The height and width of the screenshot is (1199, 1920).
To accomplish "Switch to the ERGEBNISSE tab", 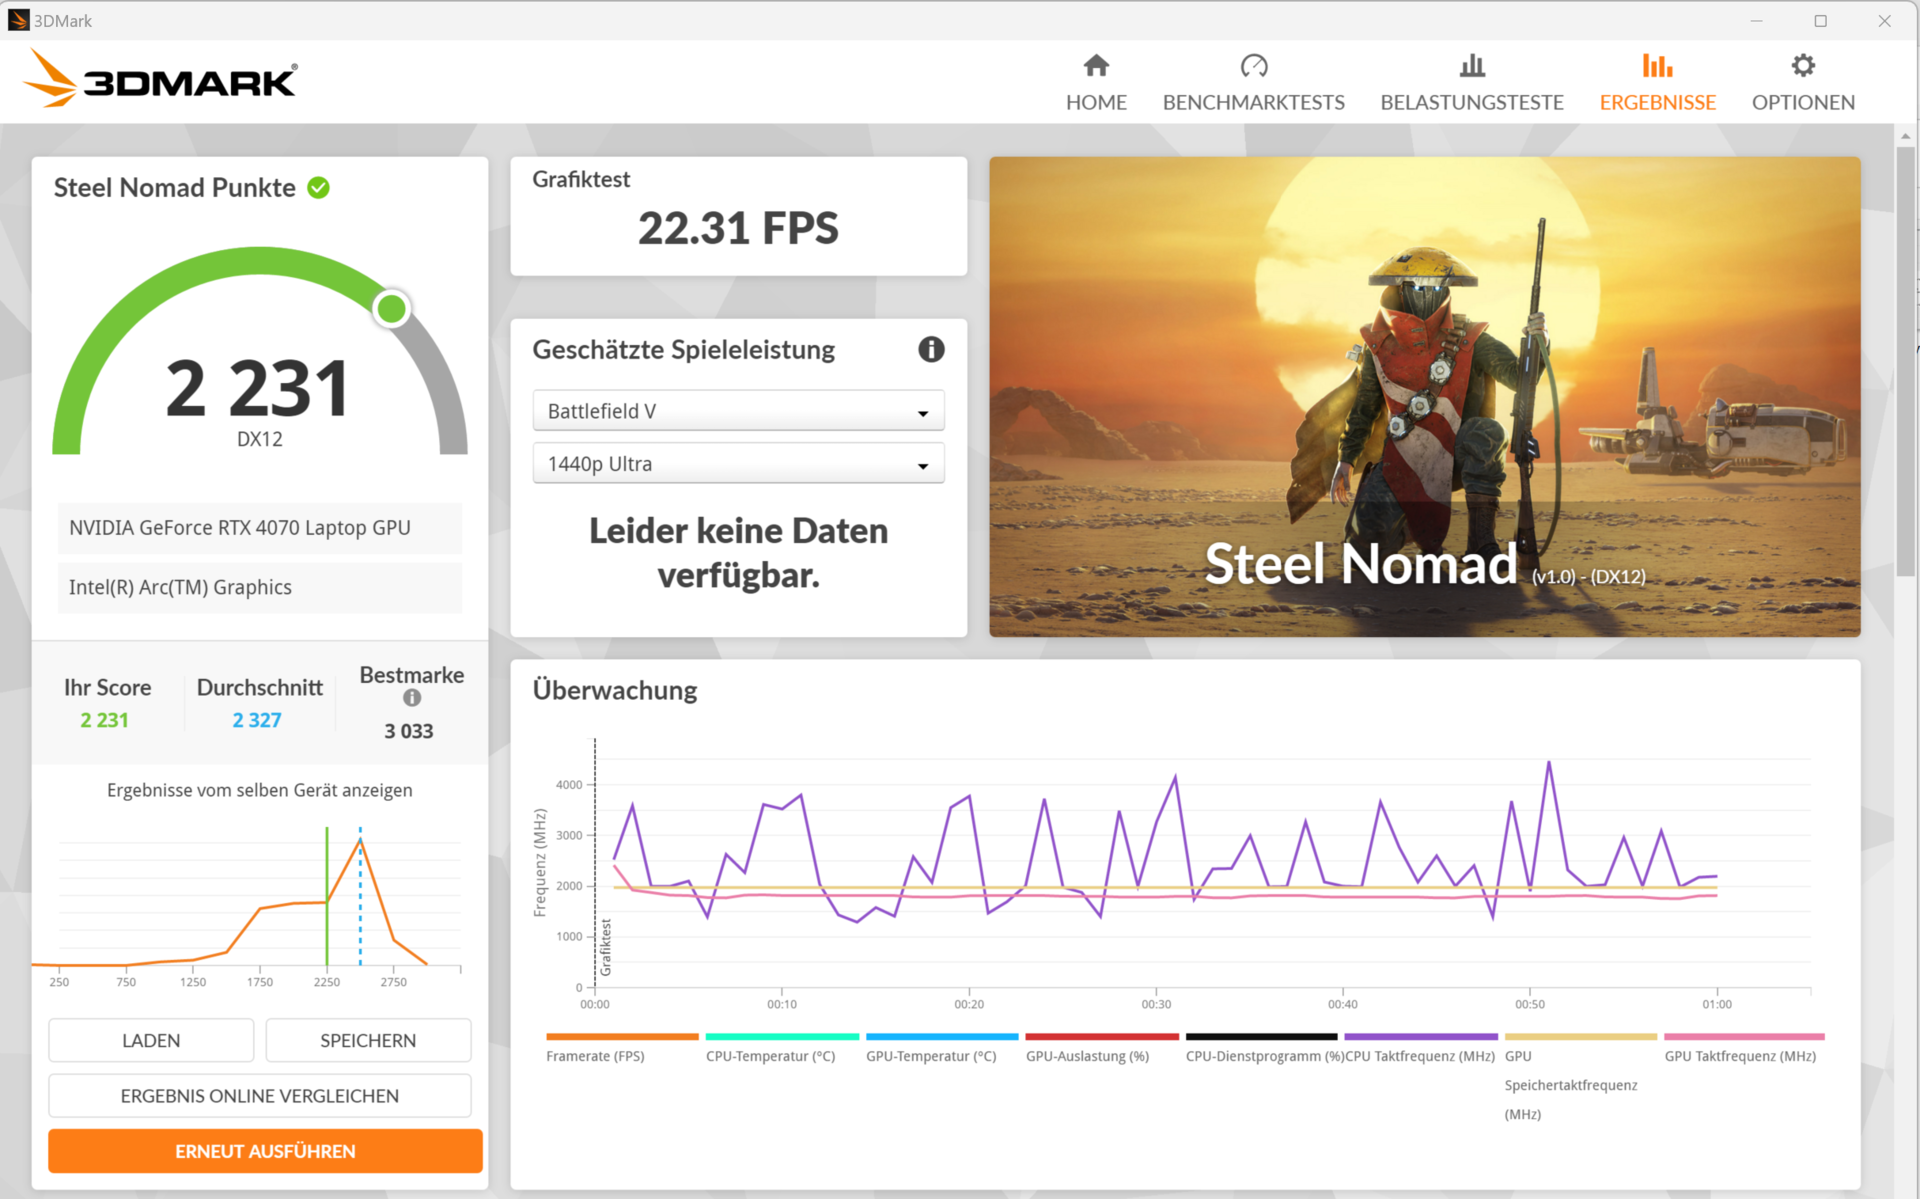I will (x=1657, y=102).
